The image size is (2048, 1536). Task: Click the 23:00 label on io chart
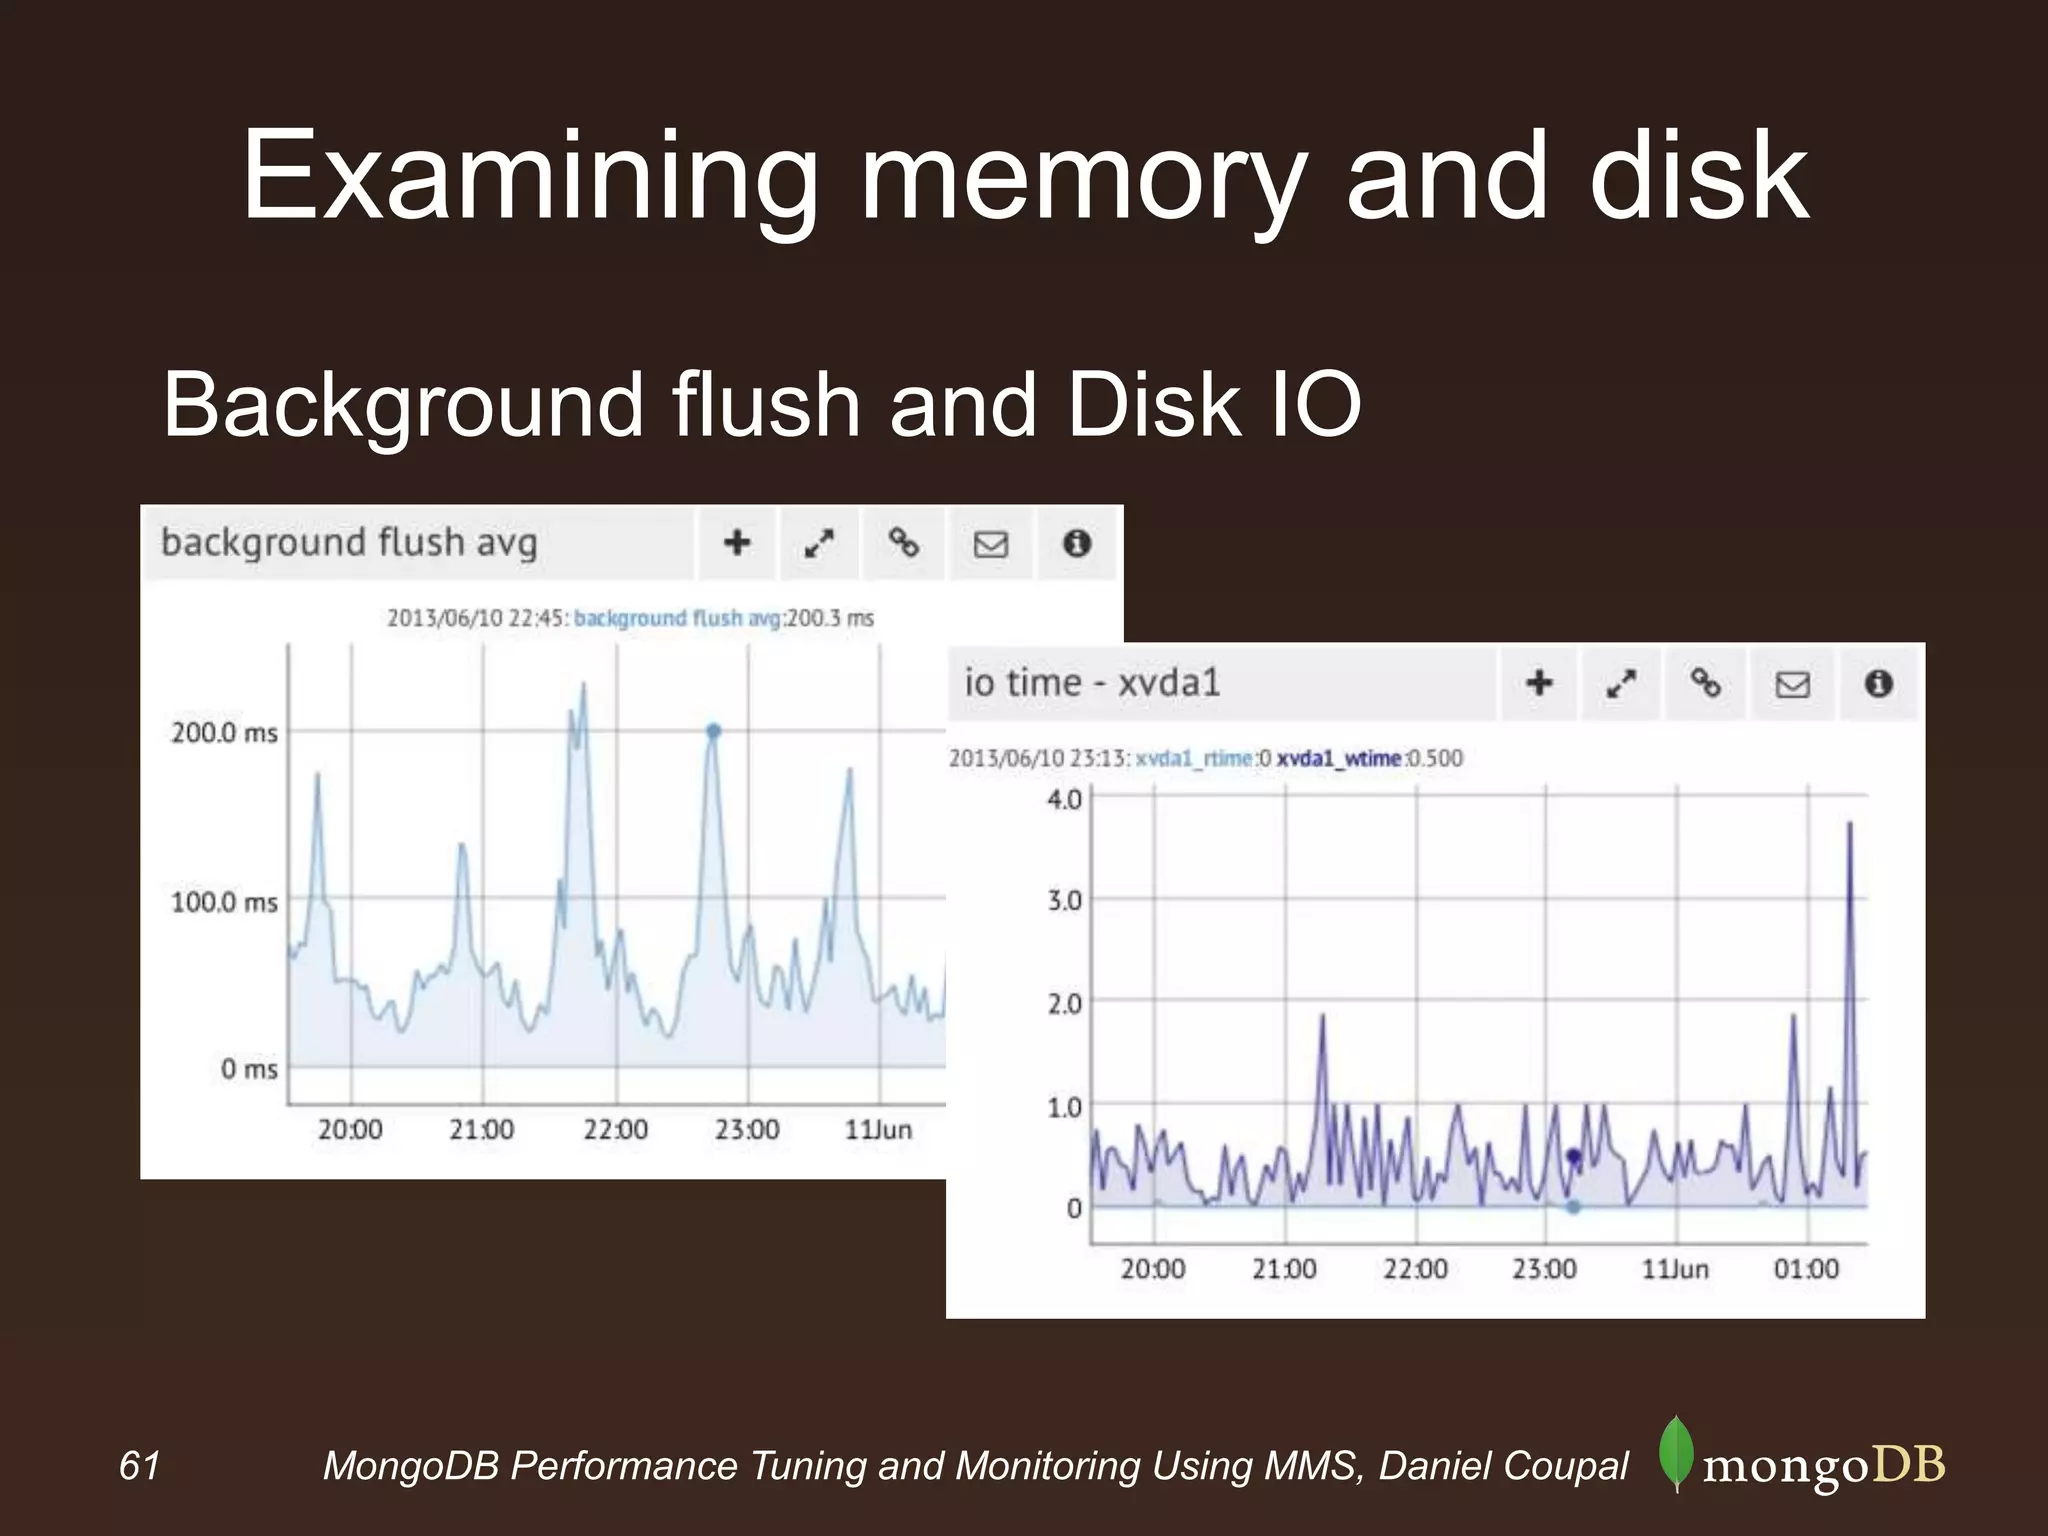click(x=1544, y=1269)
